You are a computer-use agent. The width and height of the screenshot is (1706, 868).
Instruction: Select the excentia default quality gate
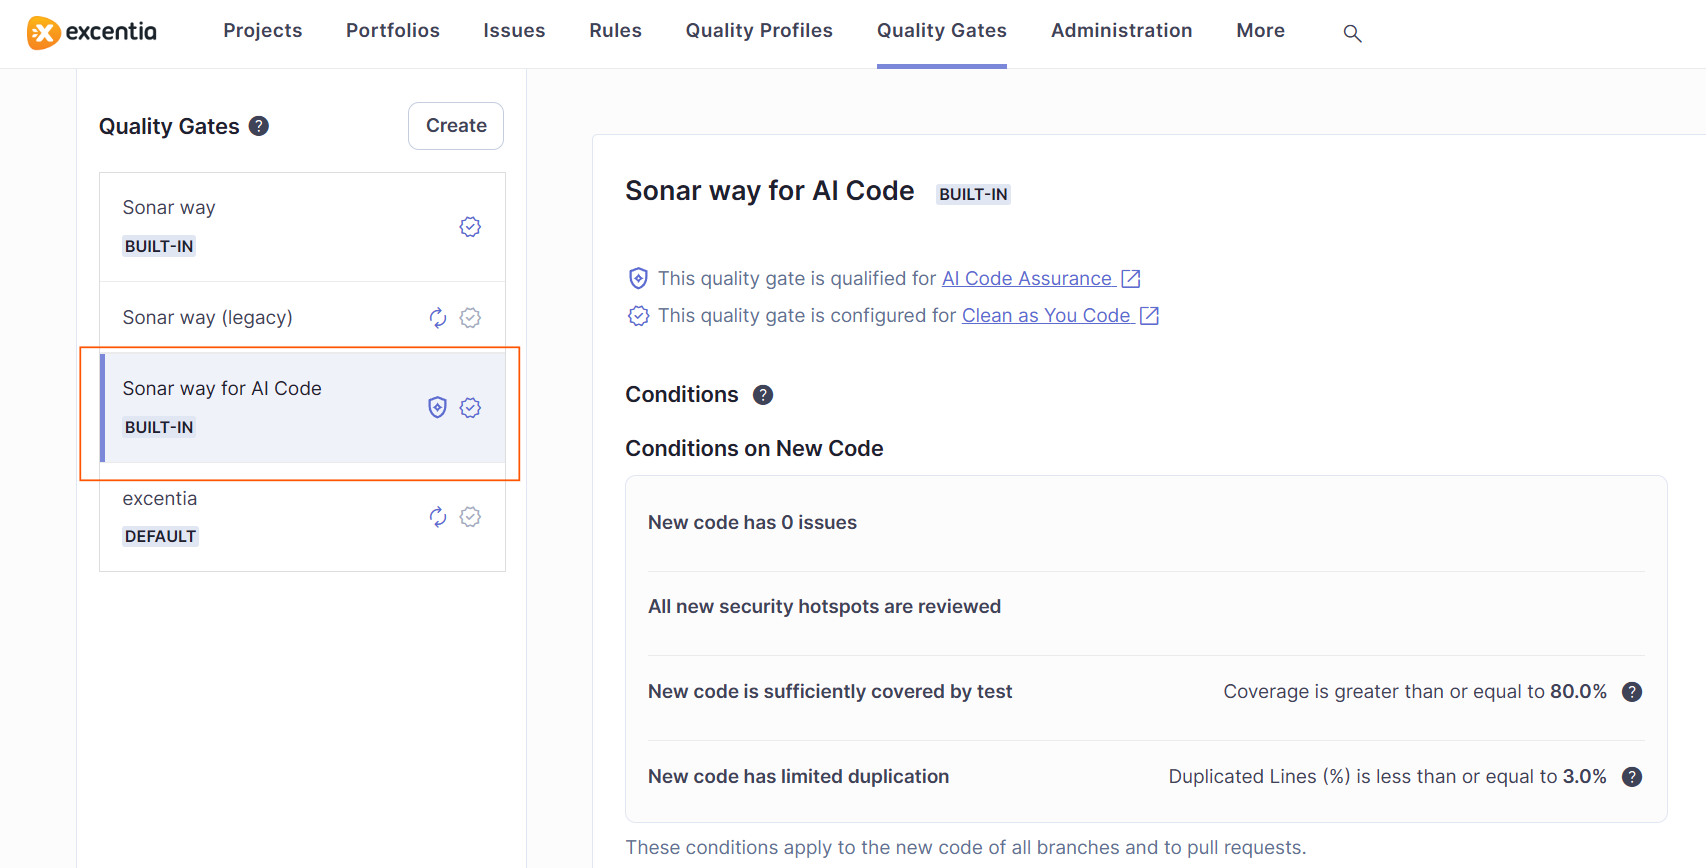point(302,517)
